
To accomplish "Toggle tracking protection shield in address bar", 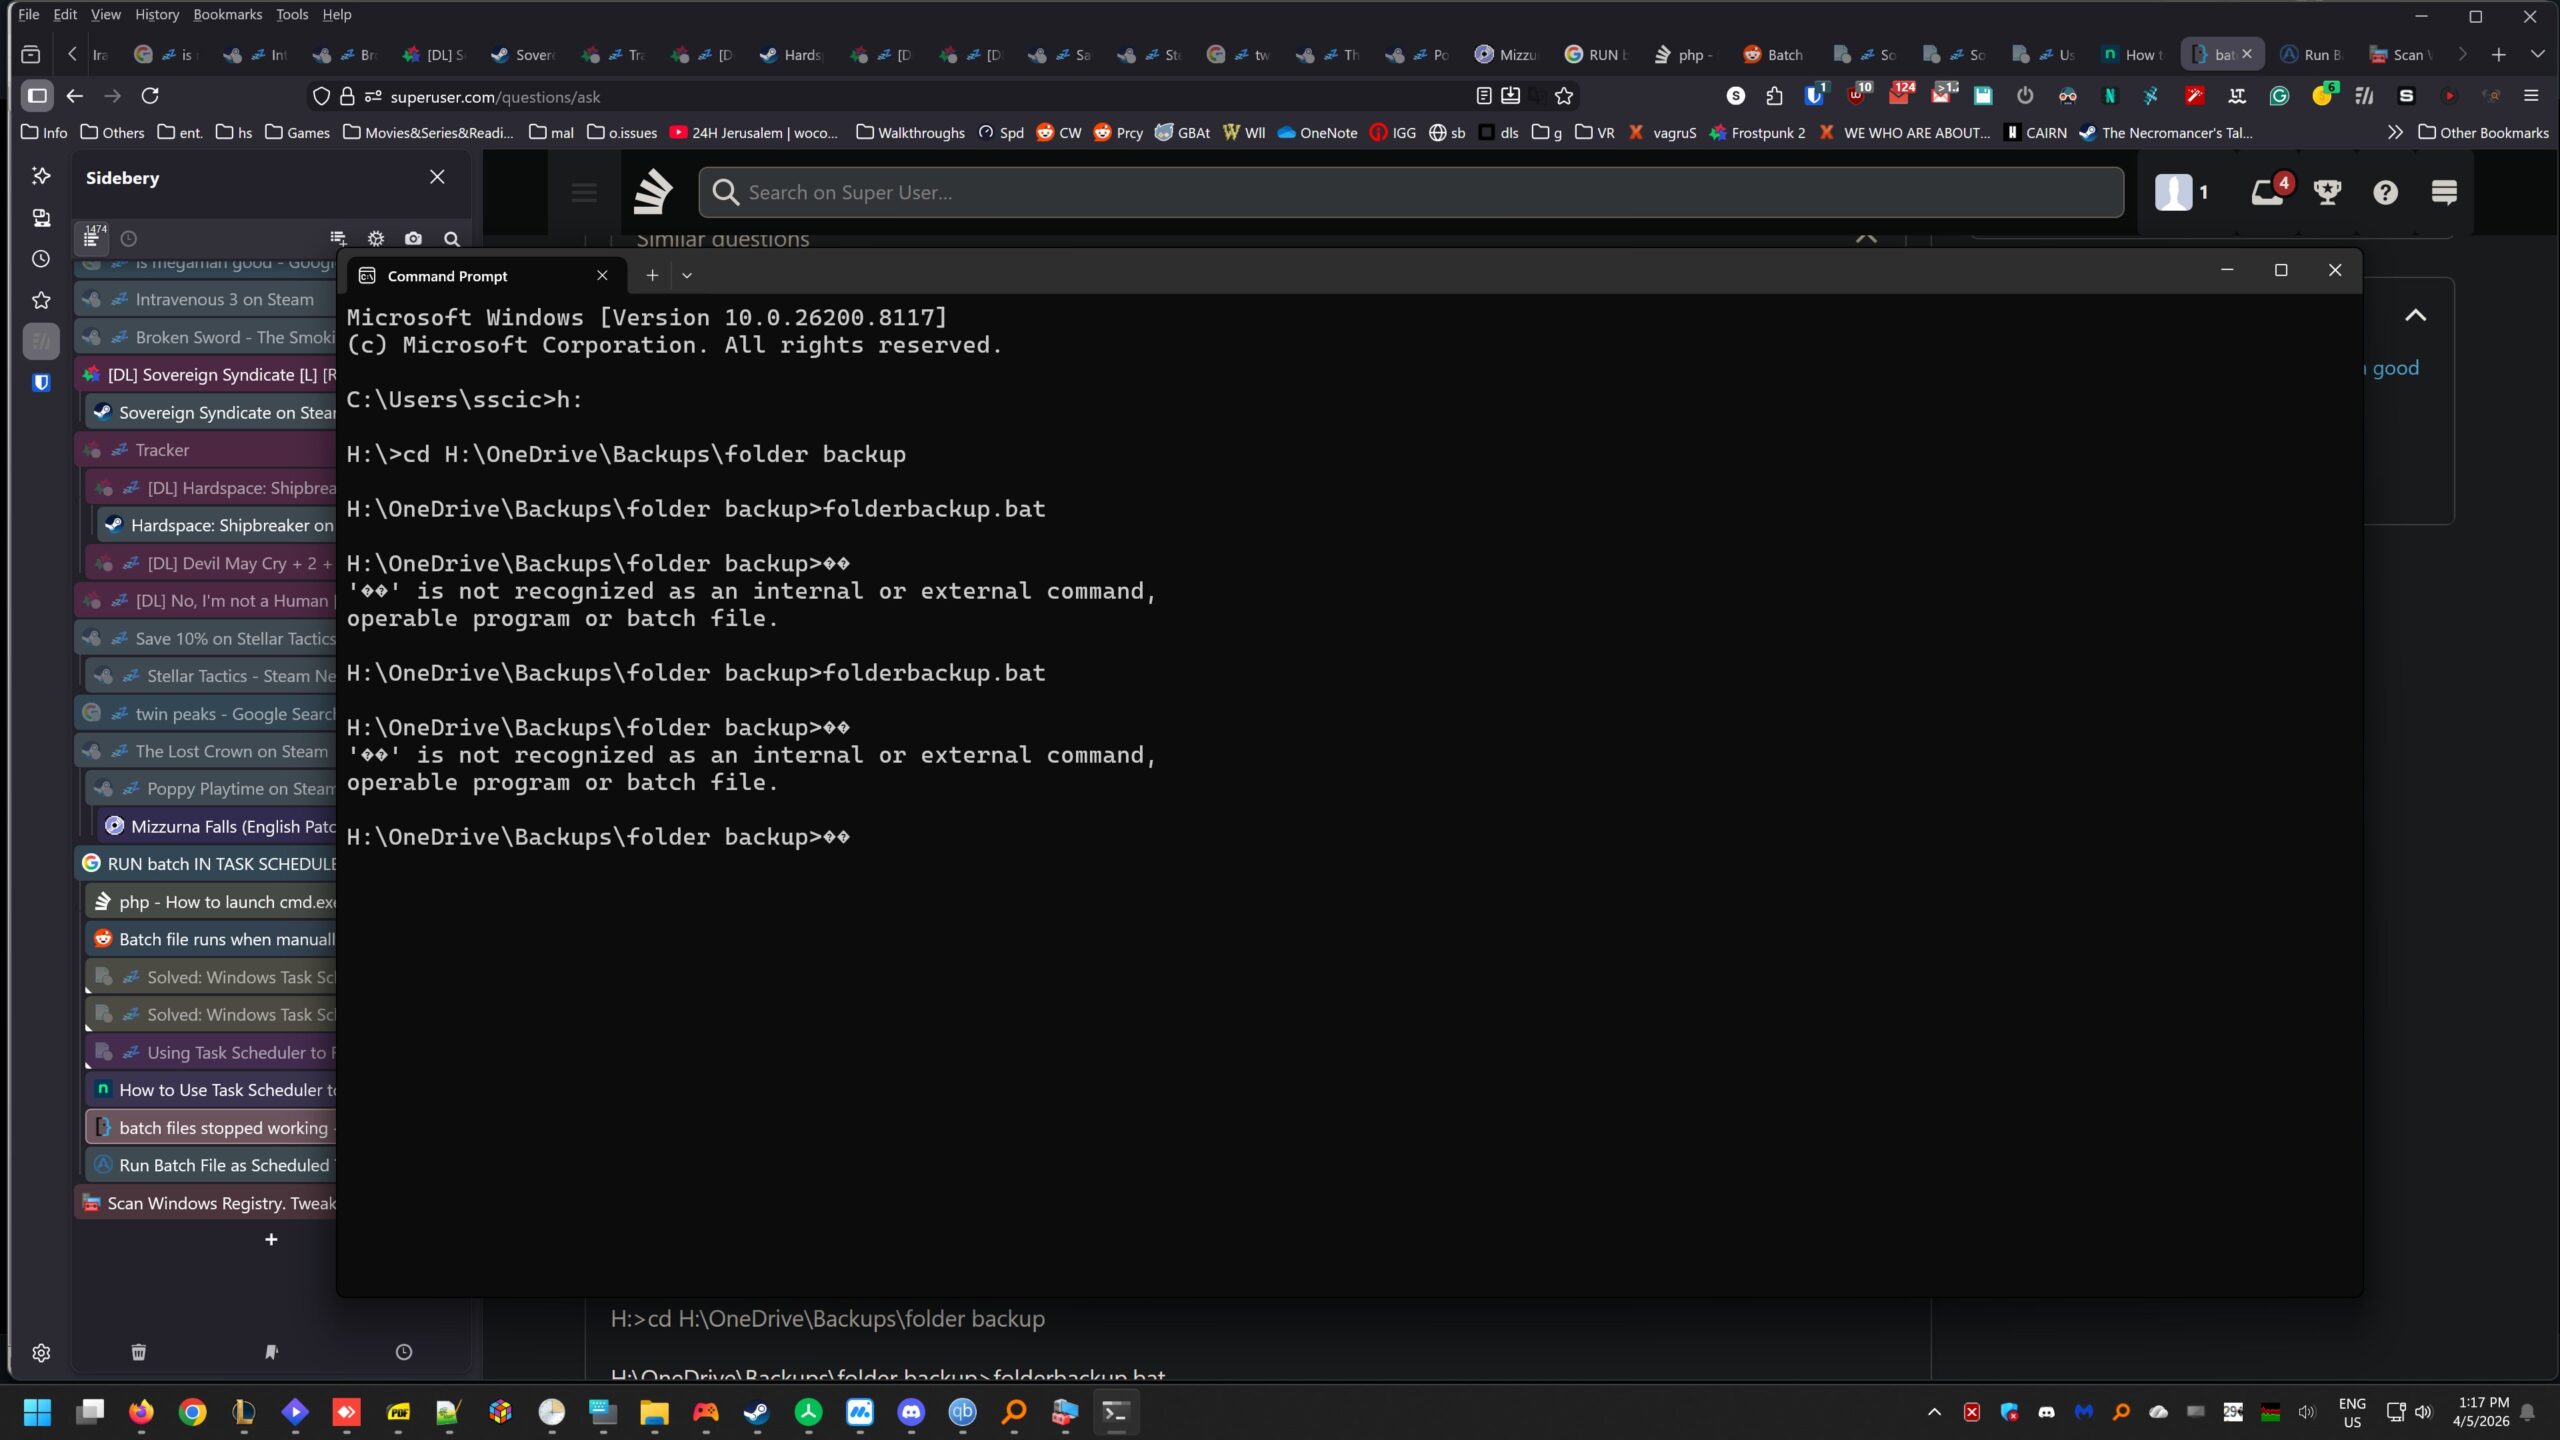I will 321,96.
